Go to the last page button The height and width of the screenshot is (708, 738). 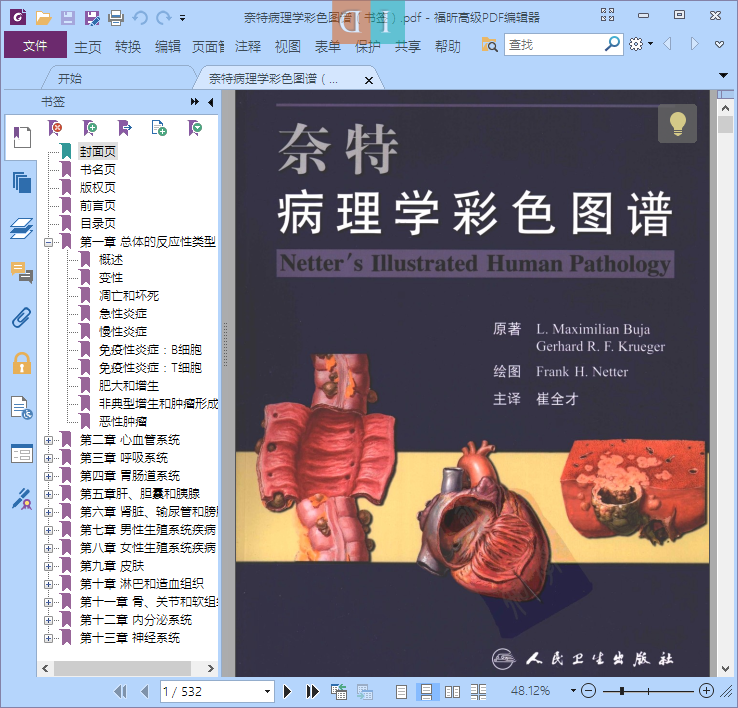pos(312,691)
